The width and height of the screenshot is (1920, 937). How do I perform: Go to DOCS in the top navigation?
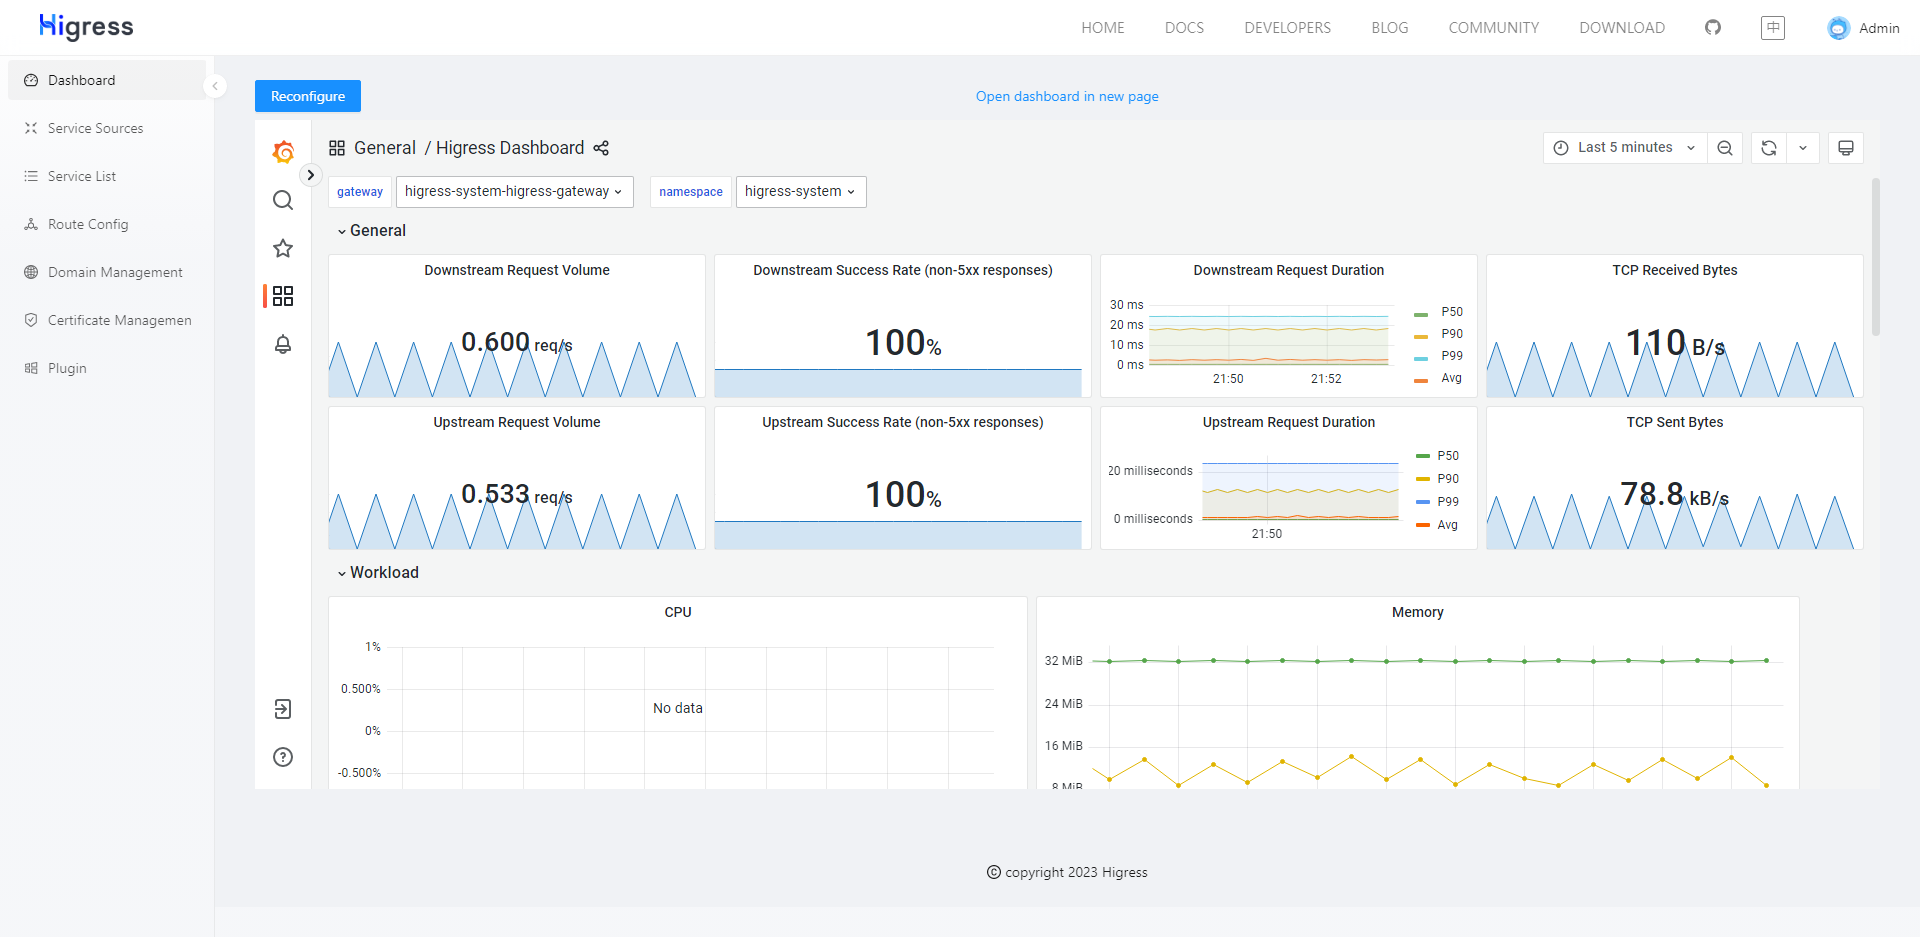point(1184,28)
